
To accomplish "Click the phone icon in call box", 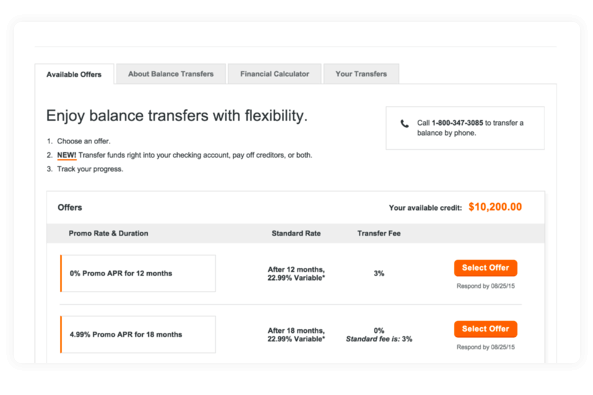I will point(405,124).
